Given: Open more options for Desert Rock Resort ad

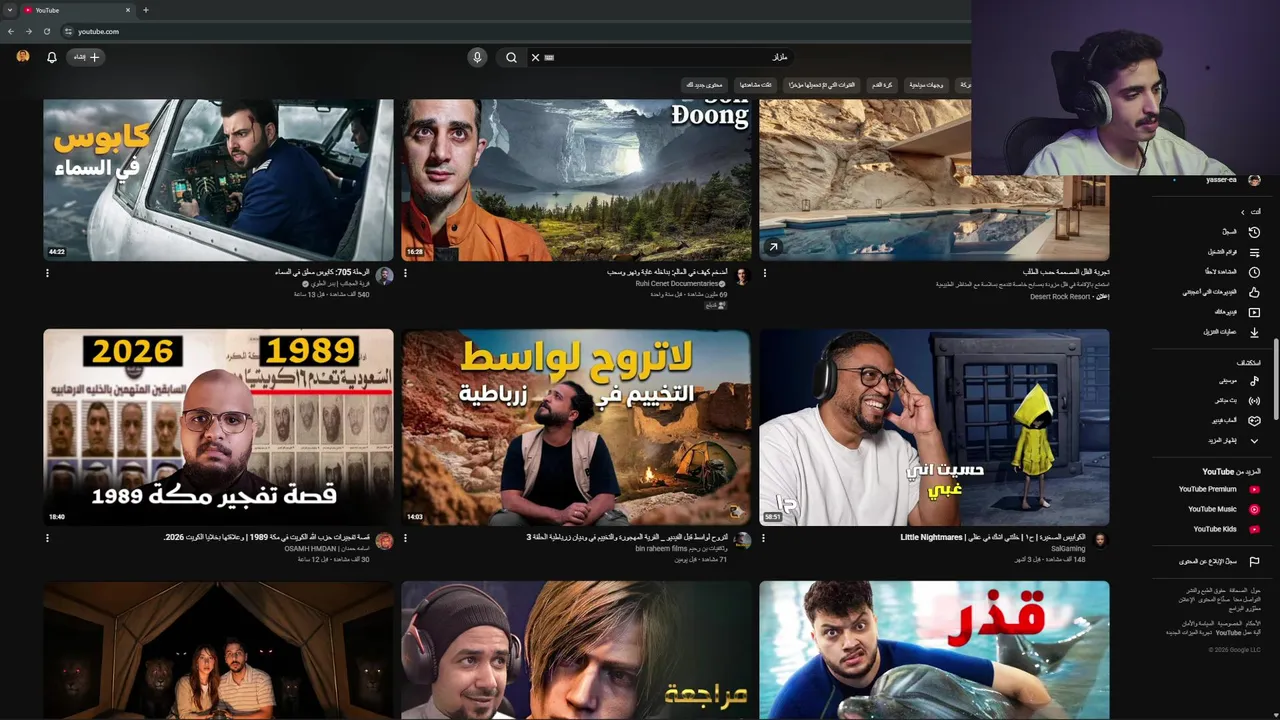Looking at the screenshot, I should [765, 272].
